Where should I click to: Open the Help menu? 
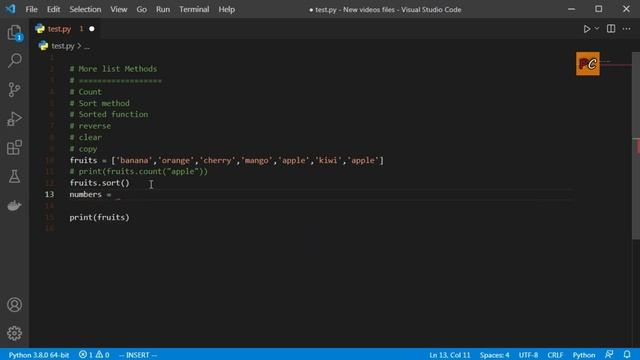coord(226,9)
